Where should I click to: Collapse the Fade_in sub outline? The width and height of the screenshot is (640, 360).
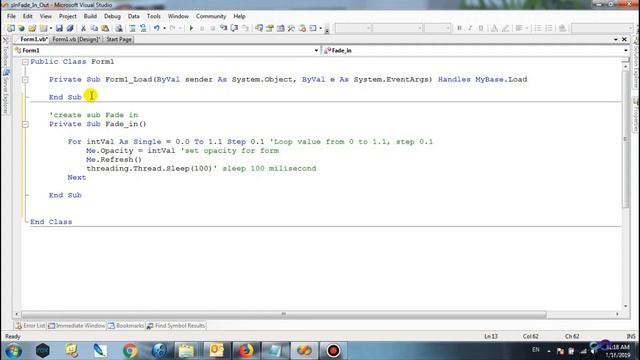pos(25,124)
